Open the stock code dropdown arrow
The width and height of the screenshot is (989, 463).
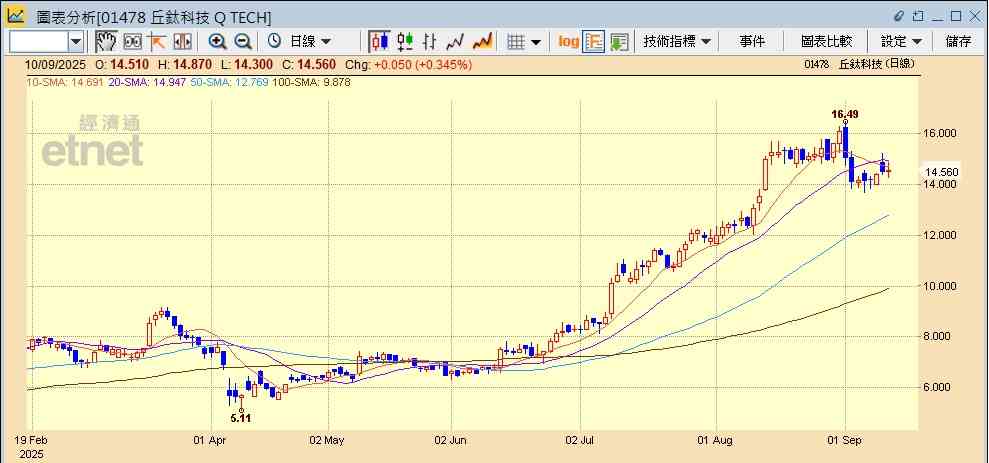(76, 42)
